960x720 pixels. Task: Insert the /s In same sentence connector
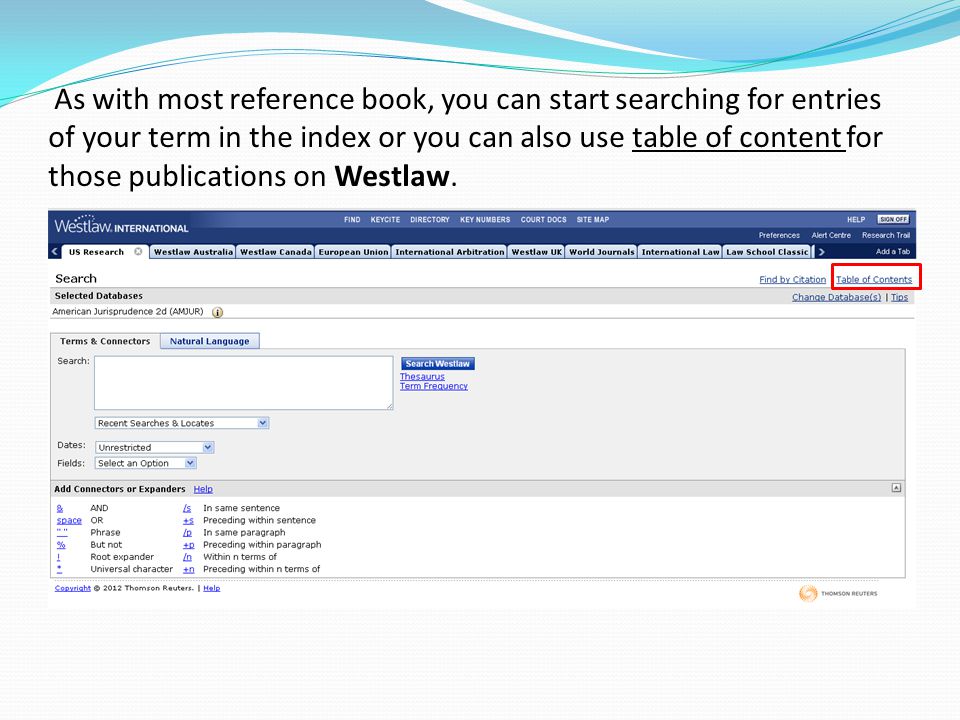[x=187, y=508]
